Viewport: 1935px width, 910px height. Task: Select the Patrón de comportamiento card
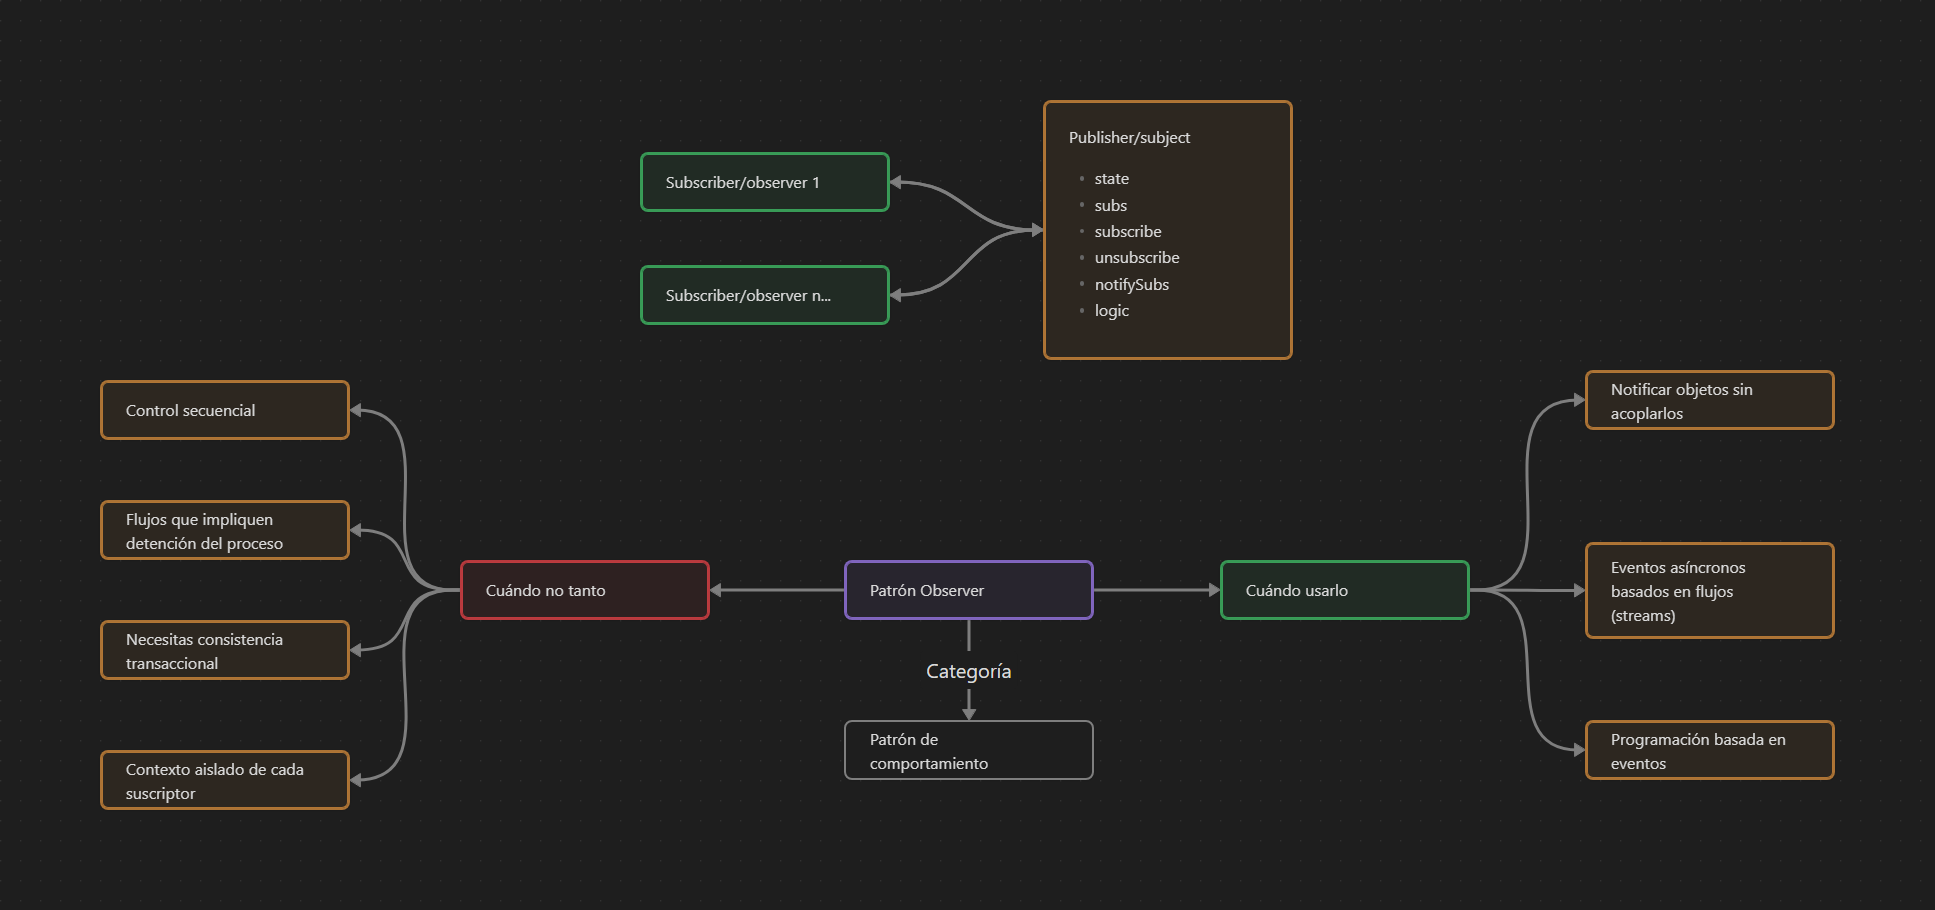[x=968, y=750]
